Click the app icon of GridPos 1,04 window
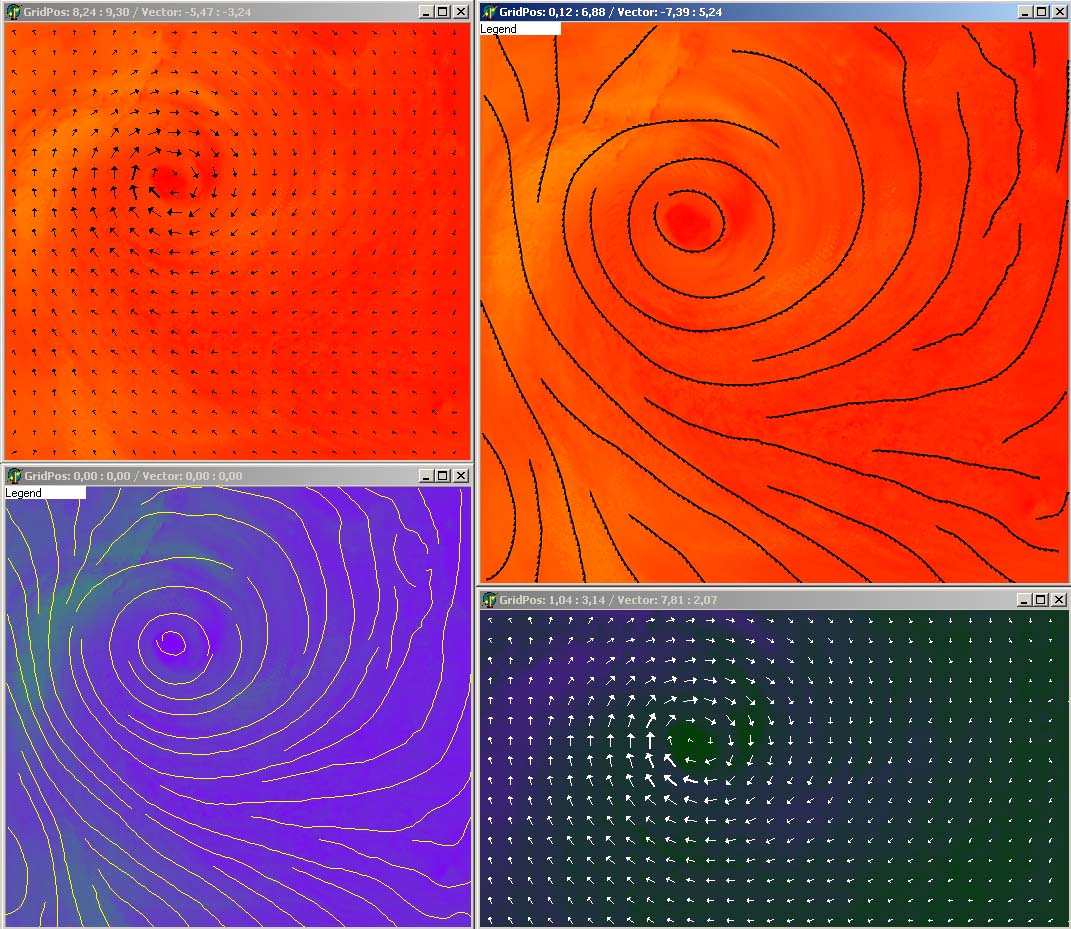Screen dimensions: 1071x929 pos(490,600)
